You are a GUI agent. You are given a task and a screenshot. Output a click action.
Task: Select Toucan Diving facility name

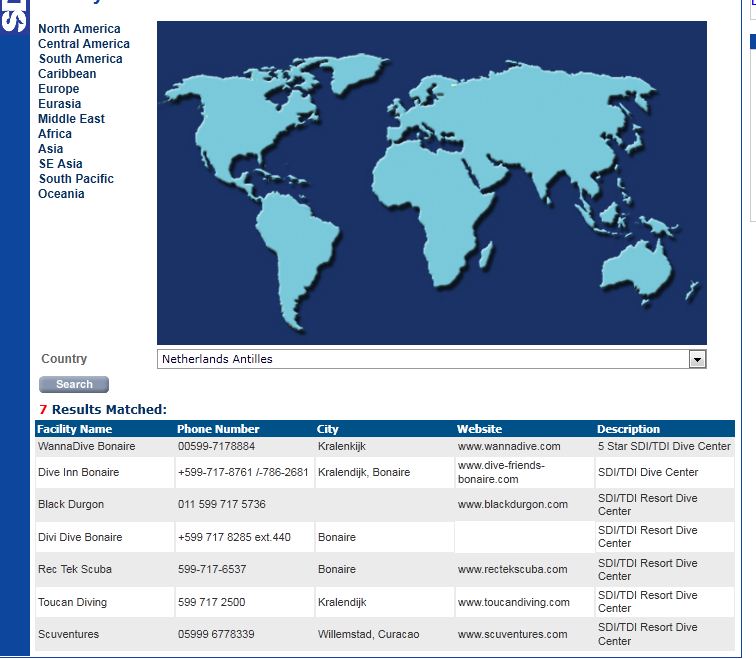(72, 602)
